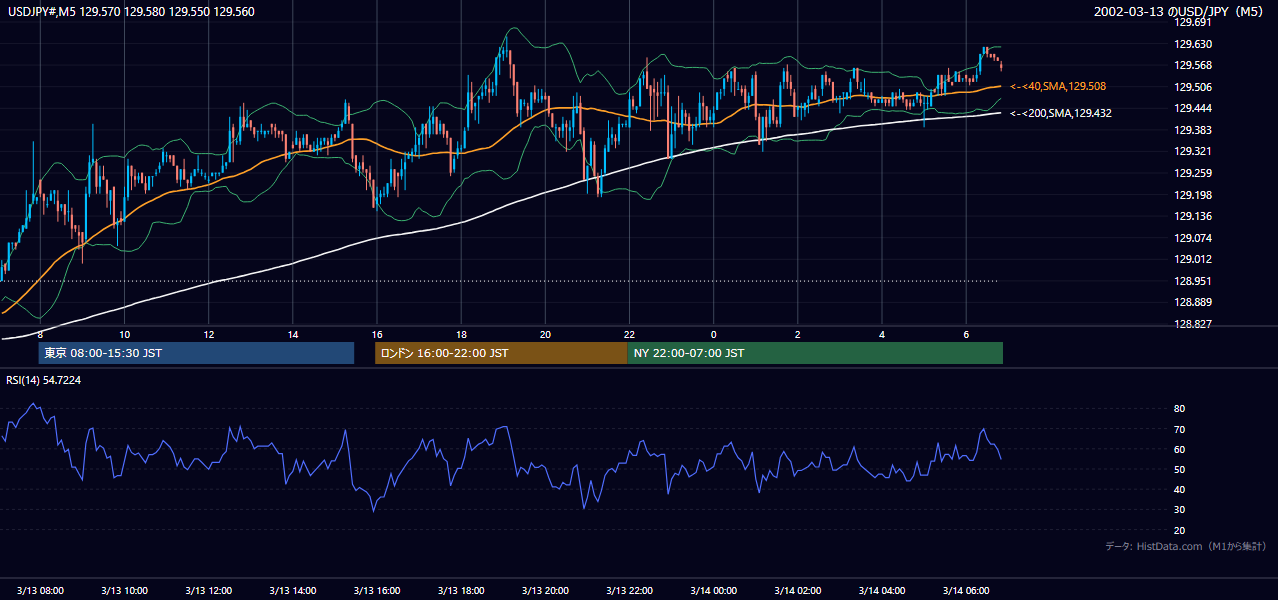Click price axis label 128.889
This screenshot has height=600, width=1278.
[1193, 303]
